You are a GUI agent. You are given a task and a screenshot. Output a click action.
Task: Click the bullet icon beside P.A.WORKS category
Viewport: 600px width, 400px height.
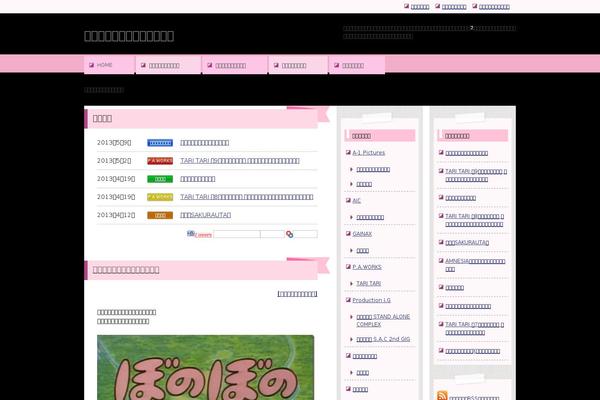click(348, 267)
